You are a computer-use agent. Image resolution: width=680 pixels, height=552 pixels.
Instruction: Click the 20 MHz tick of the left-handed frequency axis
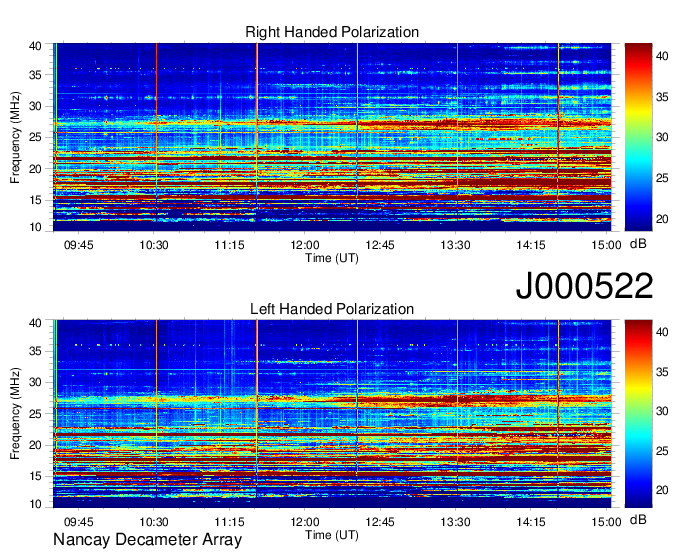tap(35, 445)
